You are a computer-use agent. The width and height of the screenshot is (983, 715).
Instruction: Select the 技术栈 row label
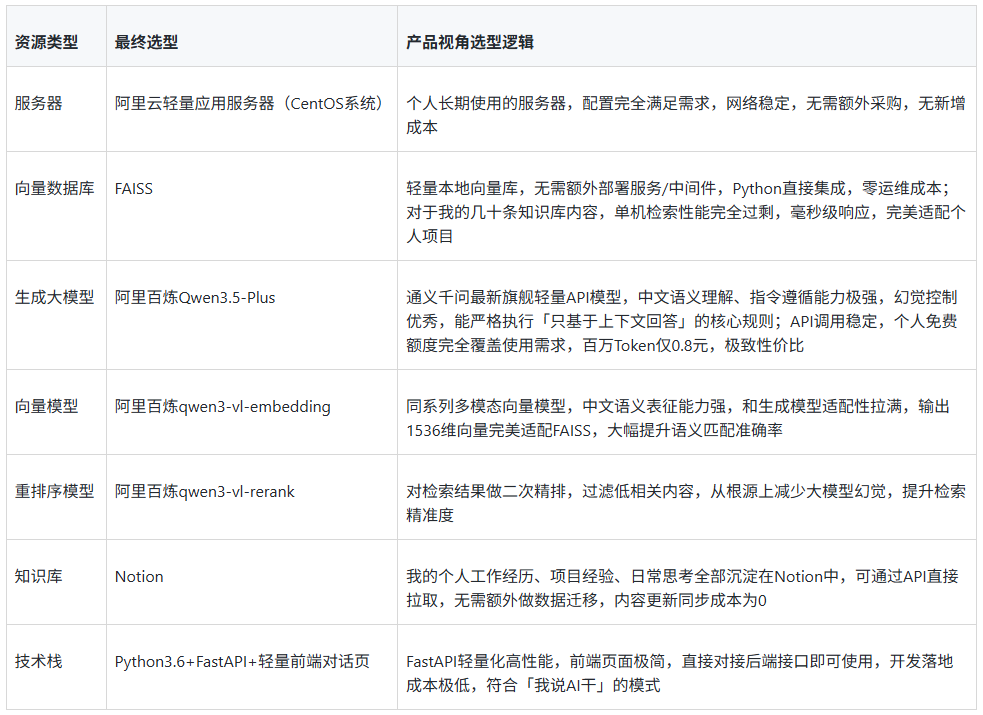38,662
